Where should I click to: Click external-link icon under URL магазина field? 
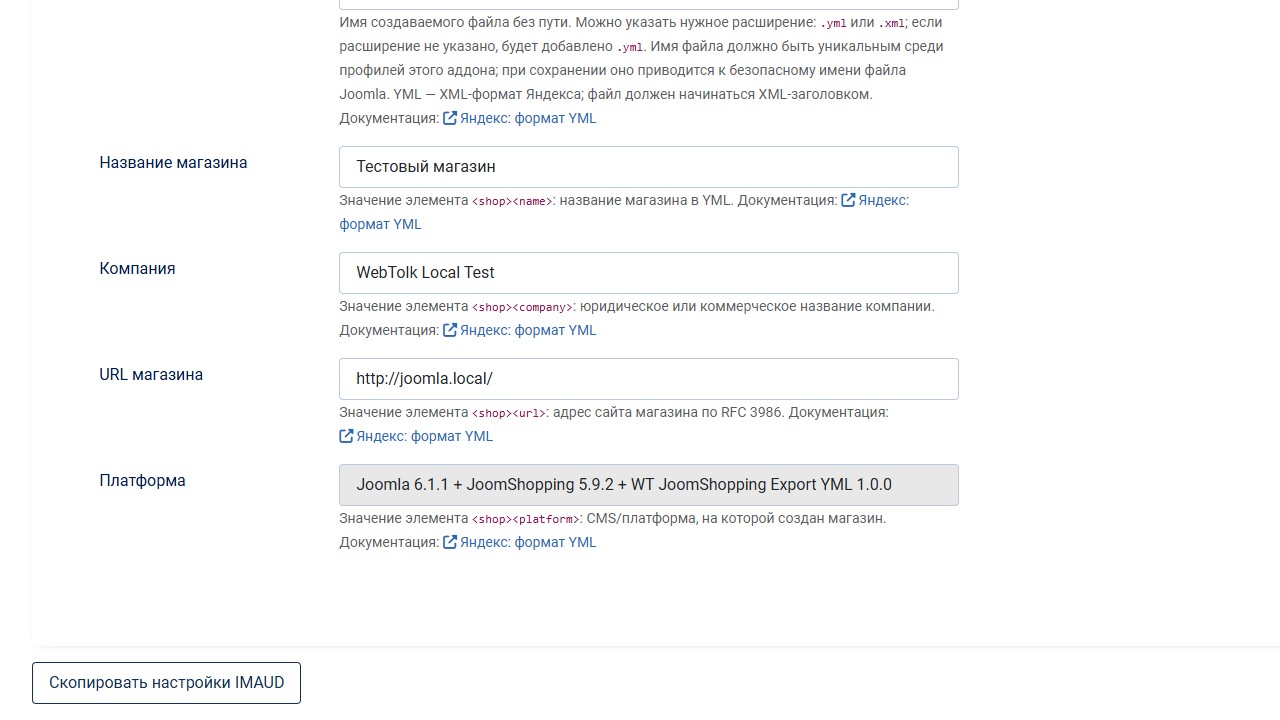click(x=346, y=436)
